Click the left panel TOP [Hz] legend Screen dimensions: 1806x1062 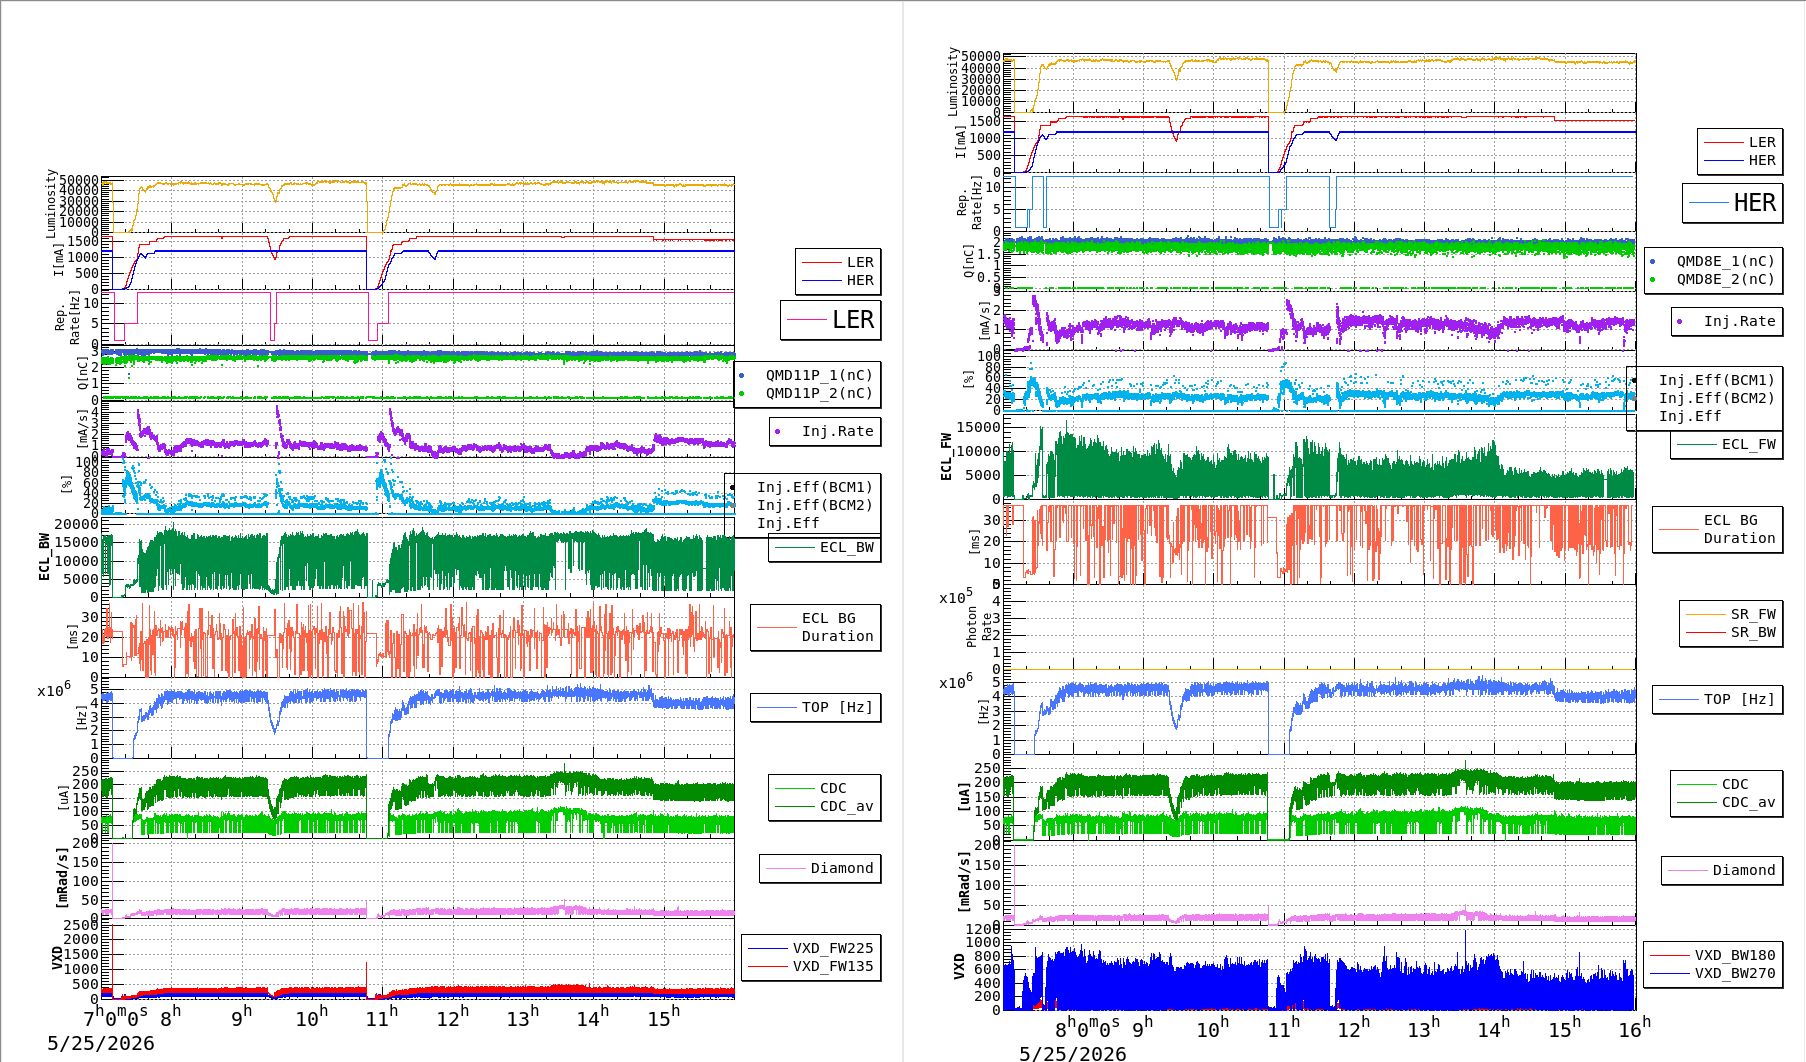coord(816,707)
